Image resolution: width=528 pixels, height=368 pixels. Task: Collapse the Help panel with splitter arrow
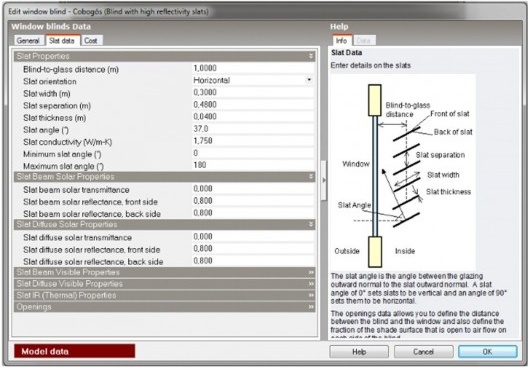coord(324,180)
